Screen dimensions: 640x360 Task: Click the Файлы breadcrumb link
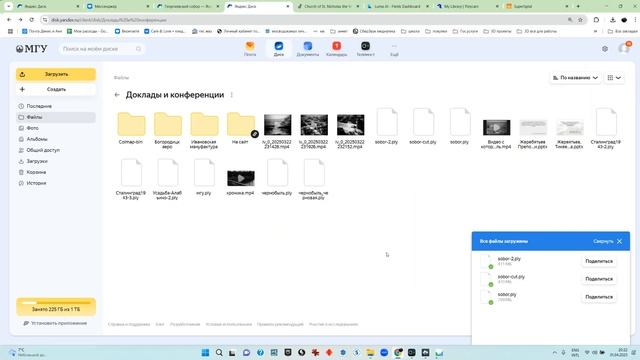tap(121, 78)
